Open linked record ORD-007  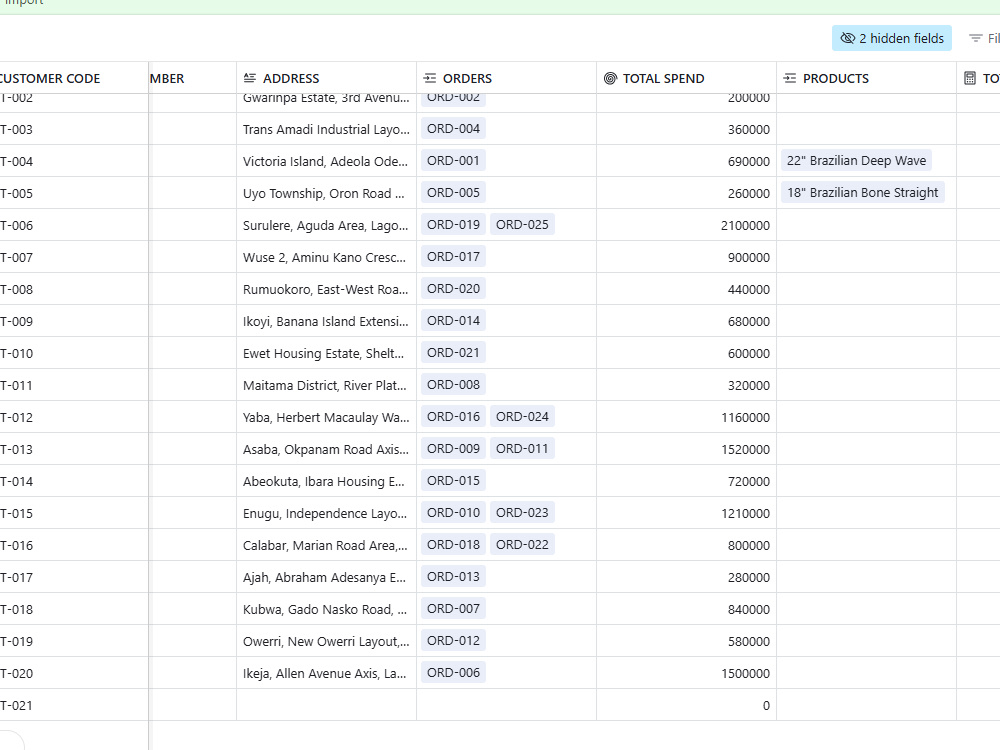[x=453, y=608]
